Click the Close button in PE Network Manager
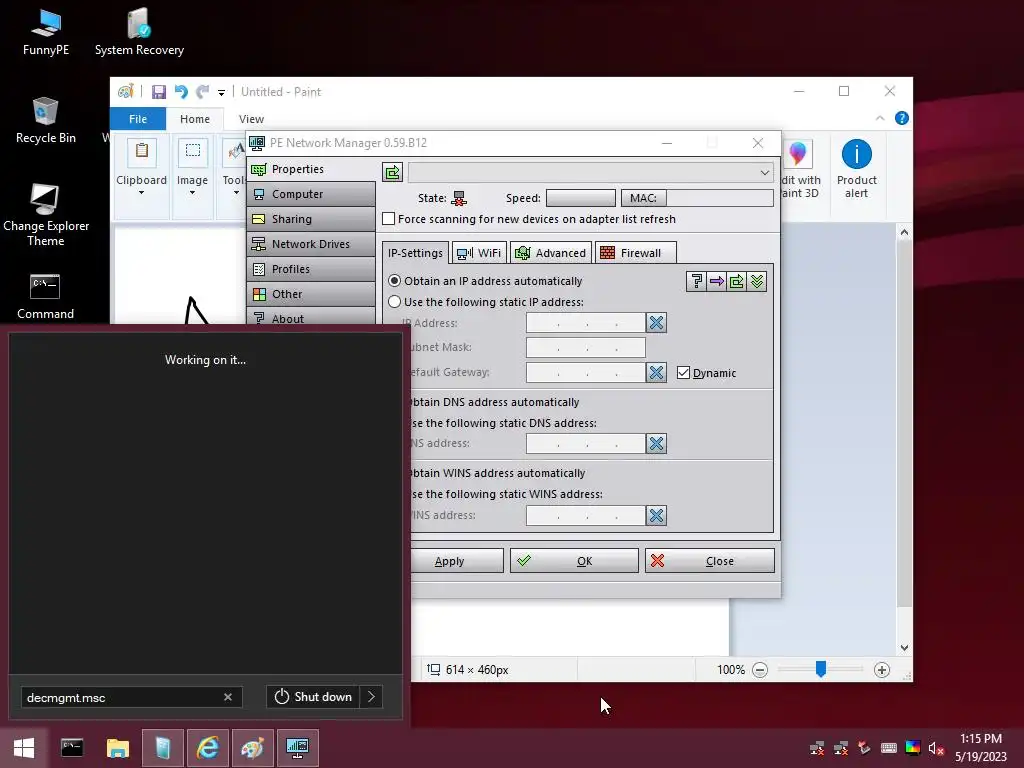This screenshot has width=1024, height=768. [x=709, y=561]
